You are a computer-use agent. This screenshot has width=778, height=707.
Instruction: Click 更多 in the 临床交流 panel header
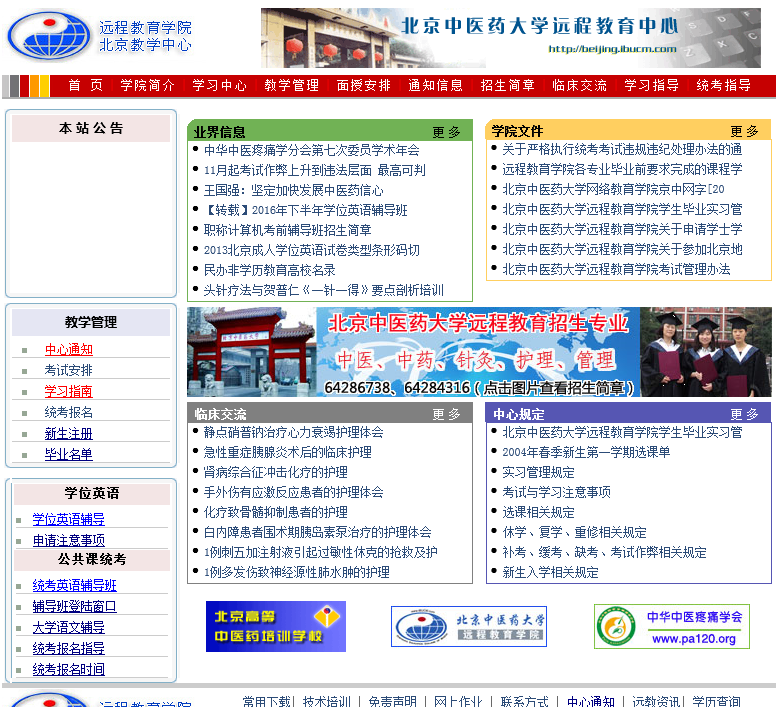(446, 414)
